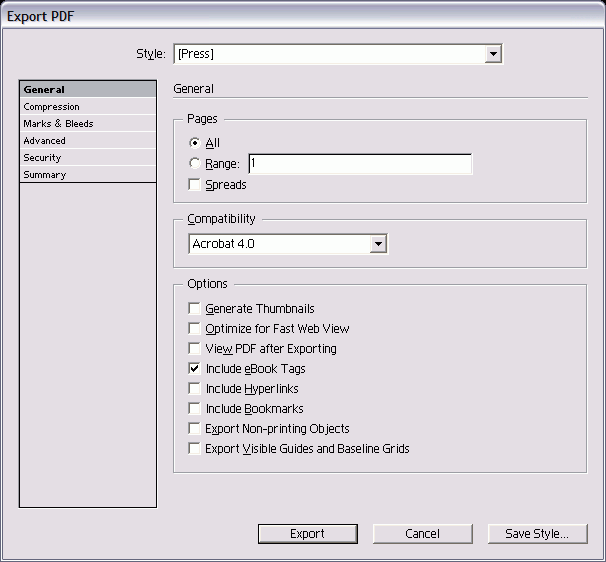Open the Style dropdown showing [Press]
The width and height of the screenshot is (606, 562).
click(x=337, y=54)
